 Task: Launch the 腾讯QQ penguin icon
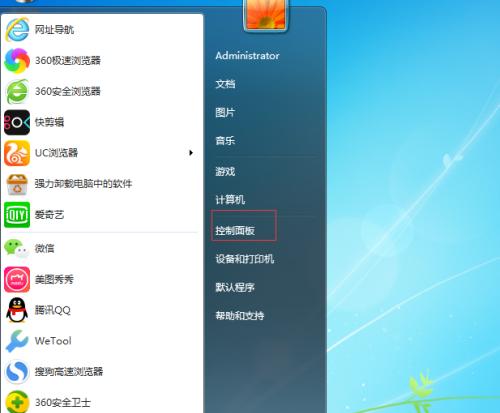pyautogui.click(x=17, y=310)
